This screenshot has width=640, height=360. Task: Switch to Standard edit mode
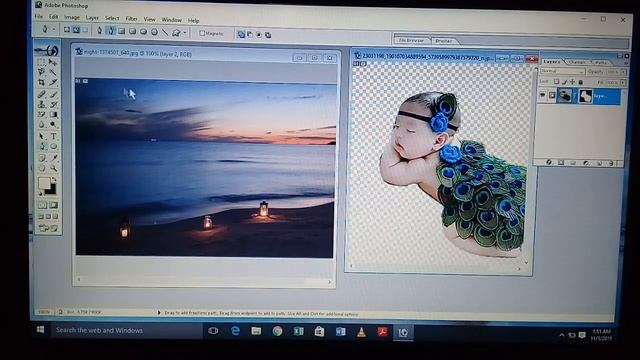pos(42,205)
